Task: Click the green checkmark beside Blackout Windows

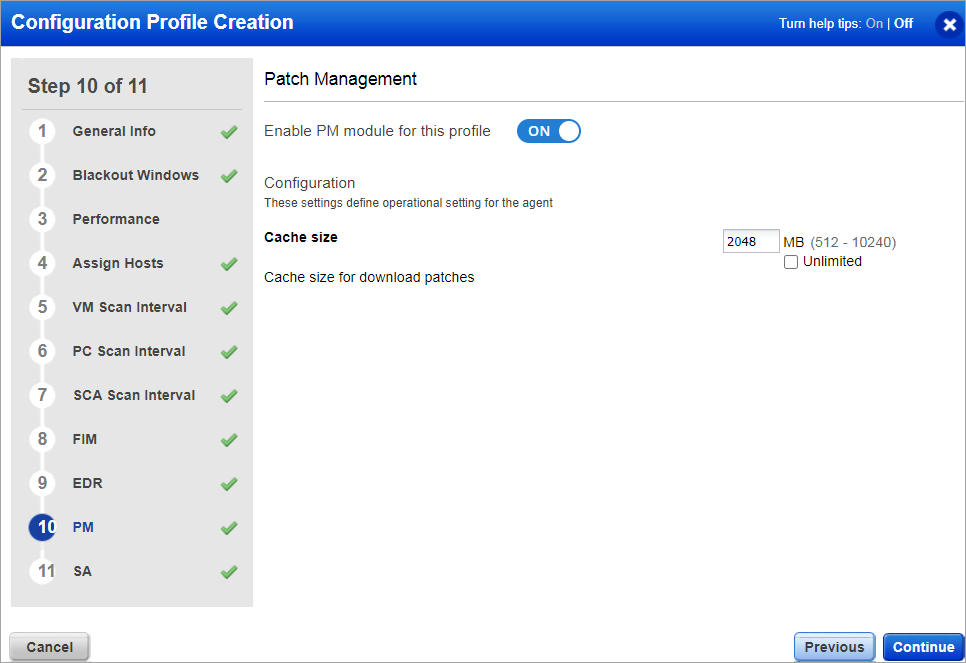Action: pyautogui.click(x=228, y=175)
